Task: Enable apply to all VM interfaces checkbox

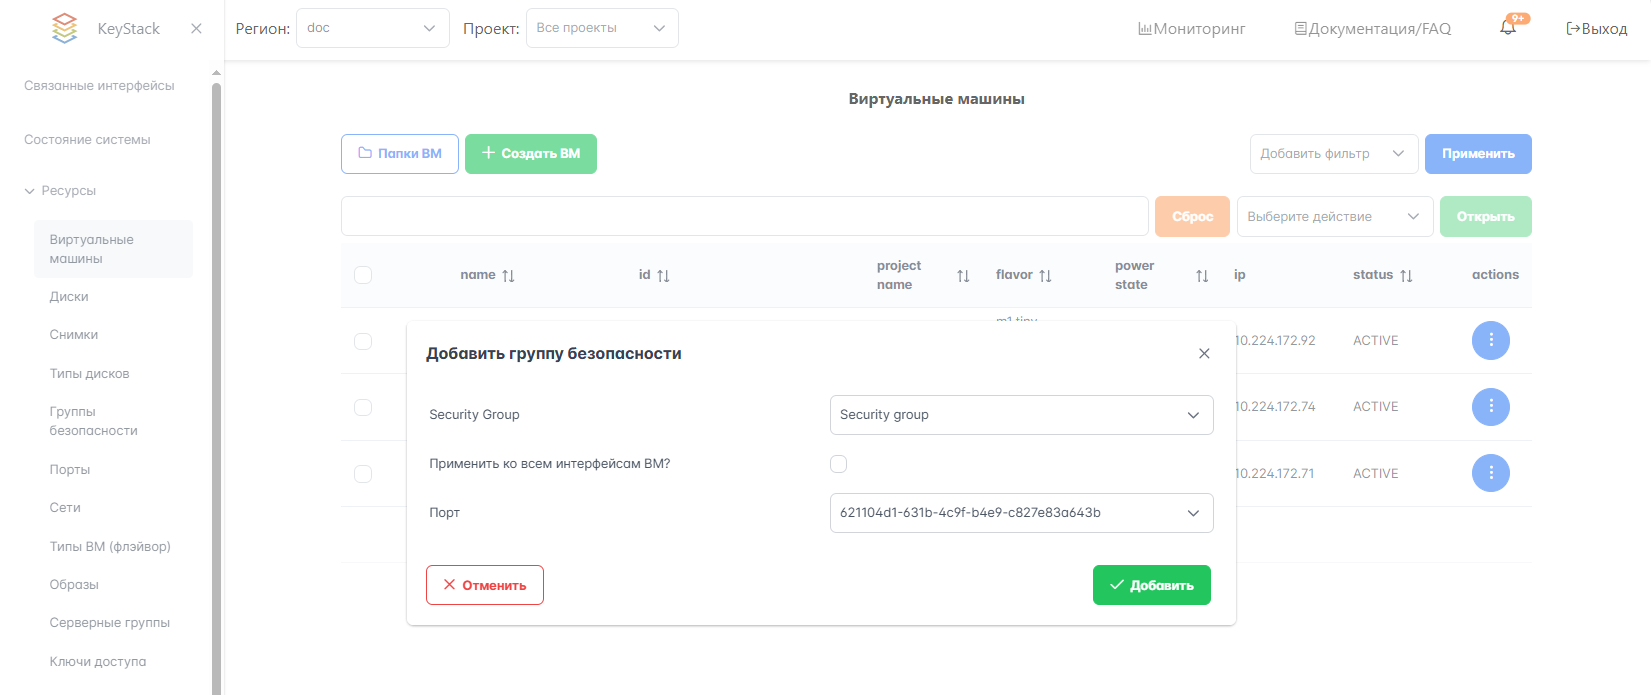Action: (x=838, y=464)
